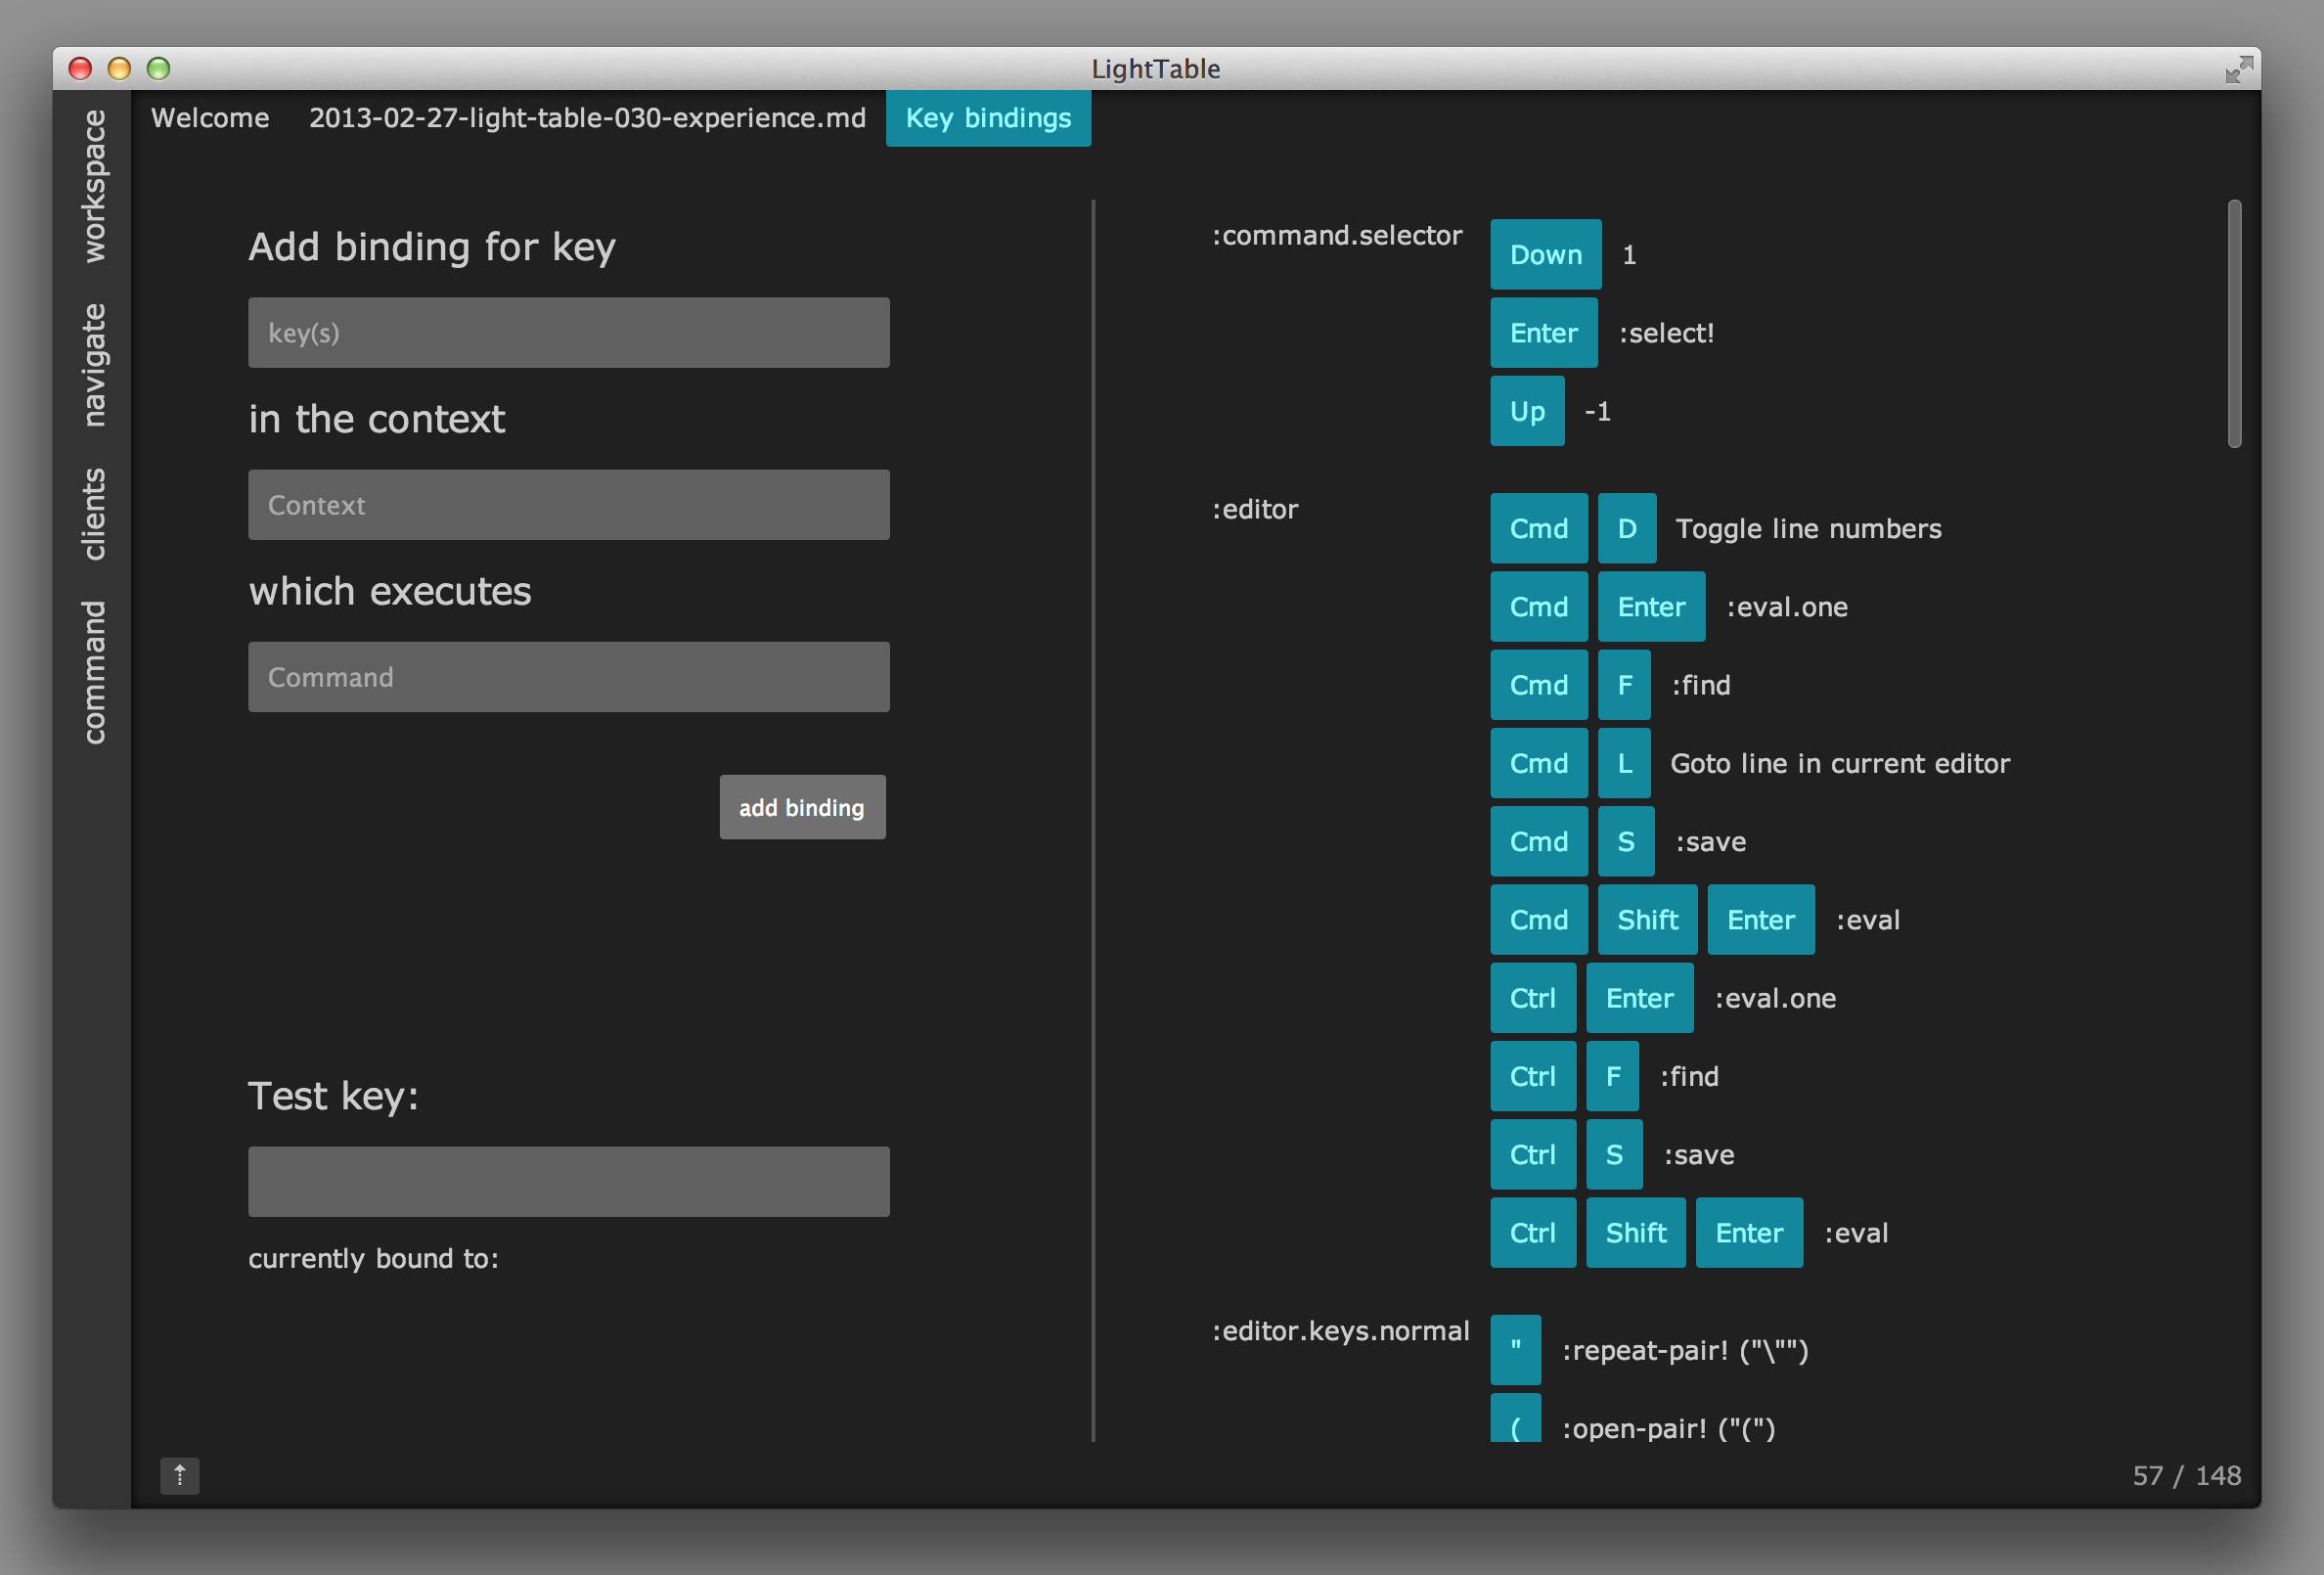
Task: Click the 'Goto line in current editor' text
Action: (x=1840, y=763)
